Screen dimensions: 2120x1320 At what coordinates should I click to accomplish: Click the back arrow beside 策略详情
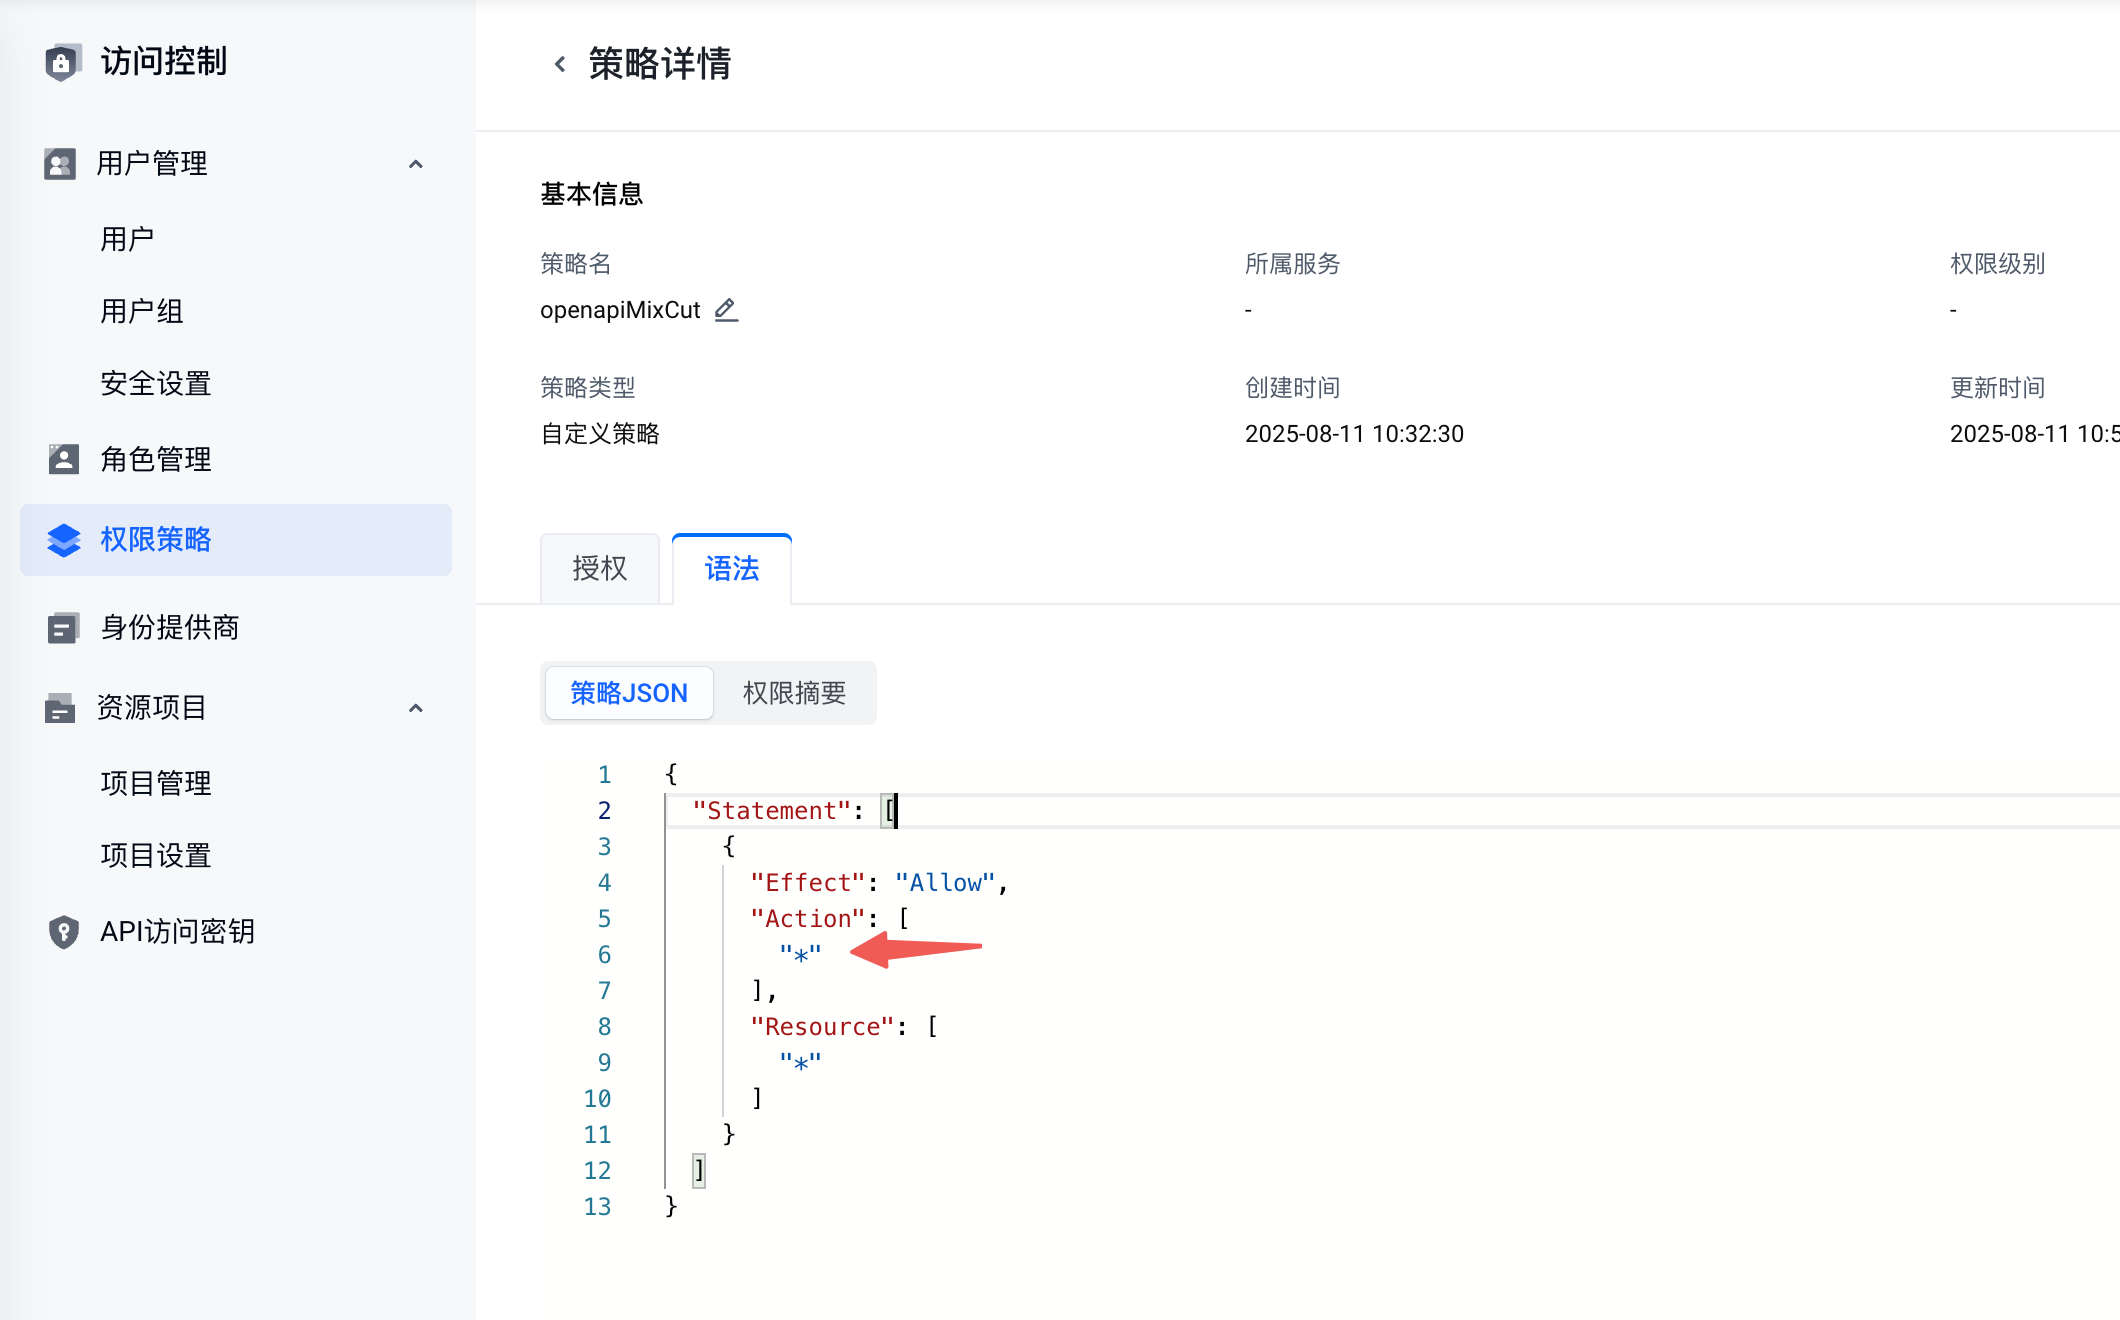click(560, 64)
